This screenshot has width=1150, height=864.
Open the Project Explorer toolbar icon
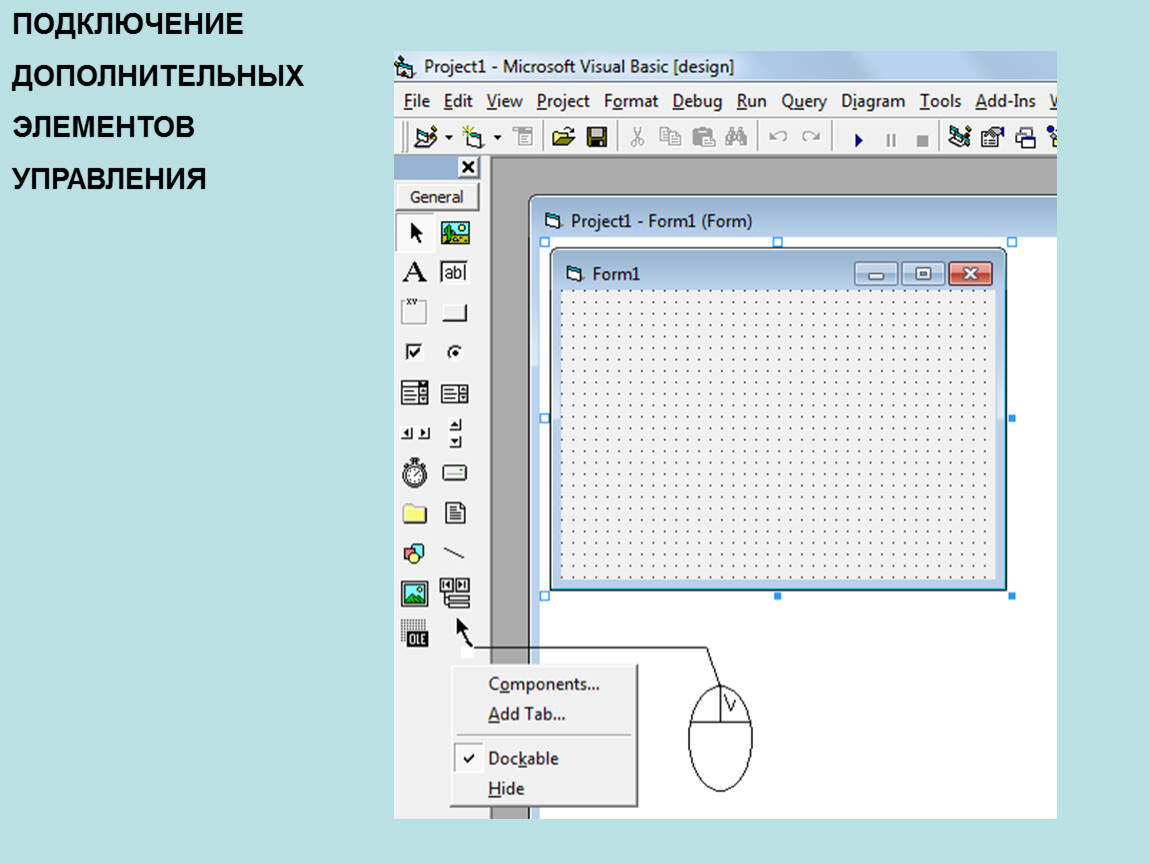[959, 137]
